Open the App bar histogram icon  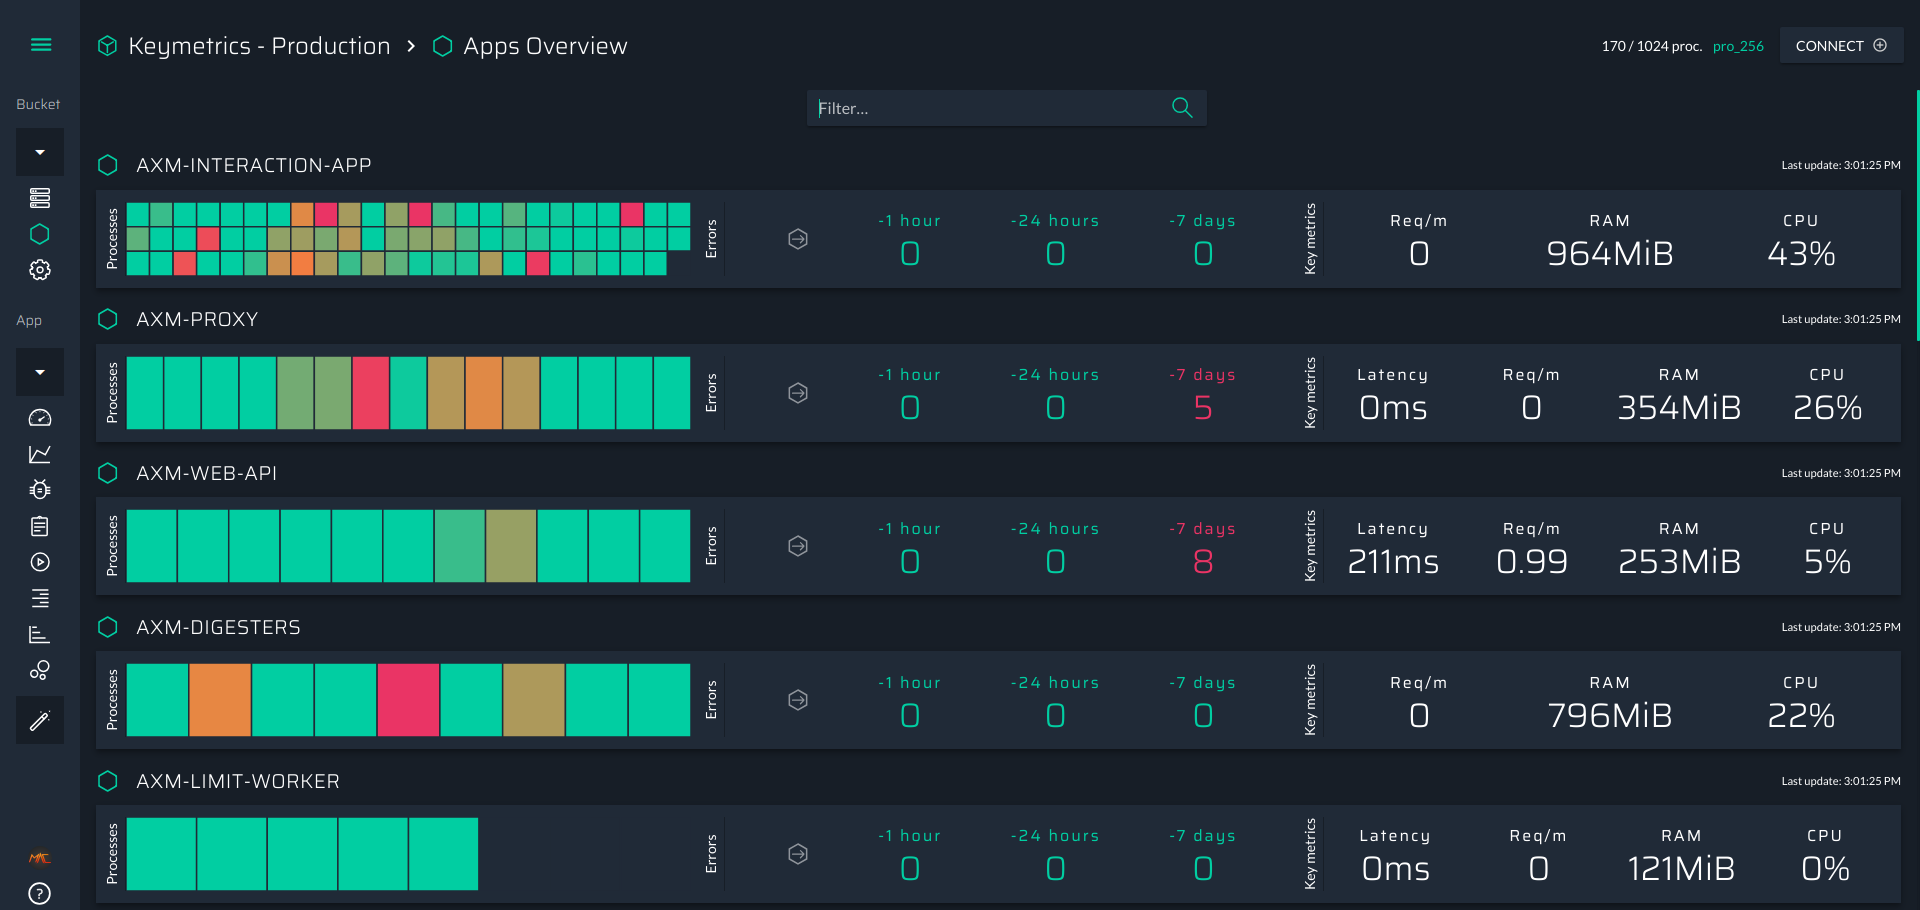click(x=40, y=634)
